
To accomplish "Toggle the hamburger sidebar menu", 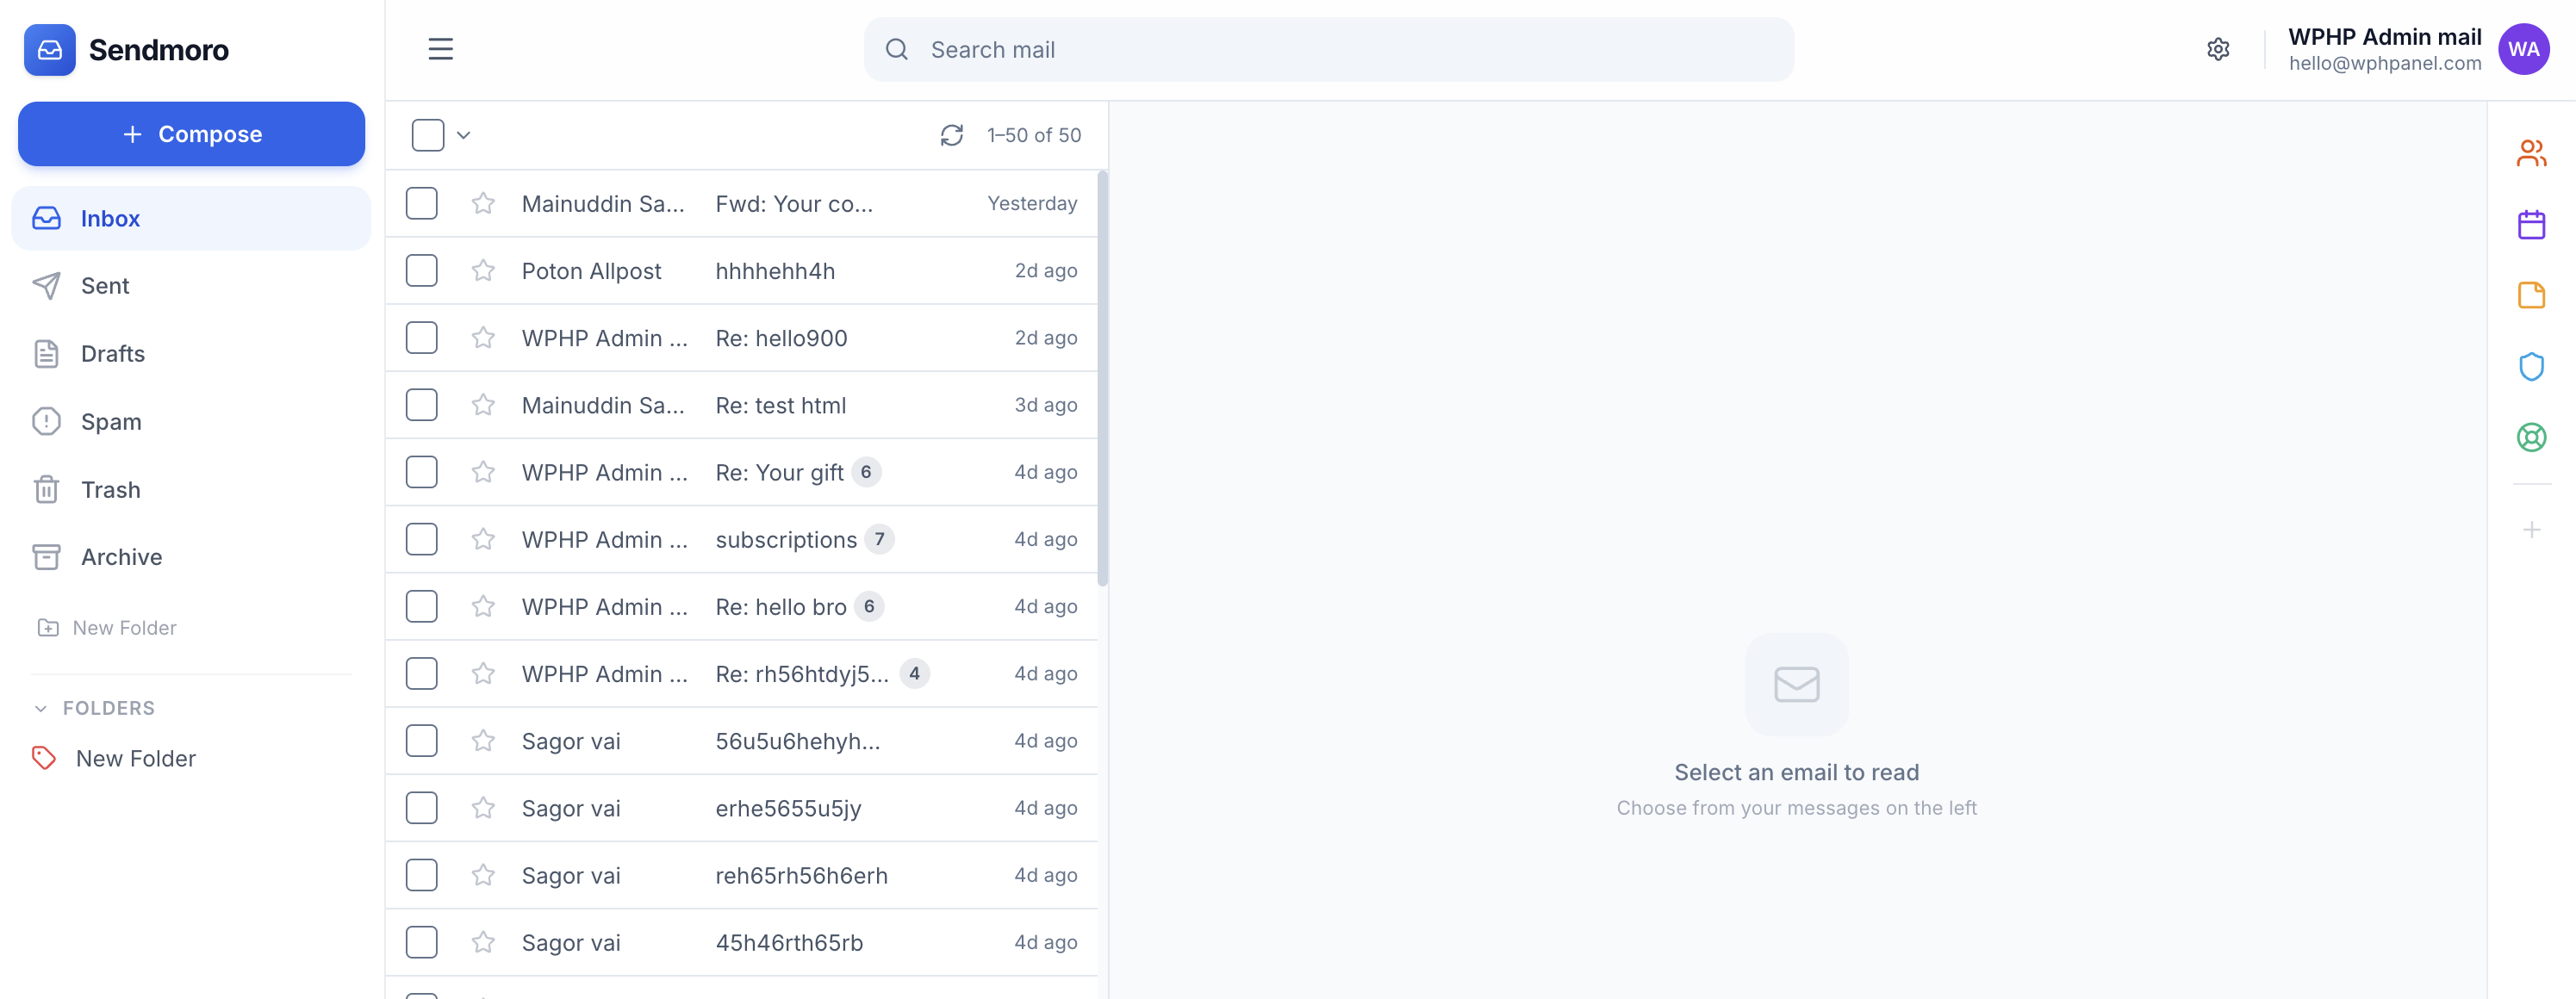I will [x=440, y=49].
